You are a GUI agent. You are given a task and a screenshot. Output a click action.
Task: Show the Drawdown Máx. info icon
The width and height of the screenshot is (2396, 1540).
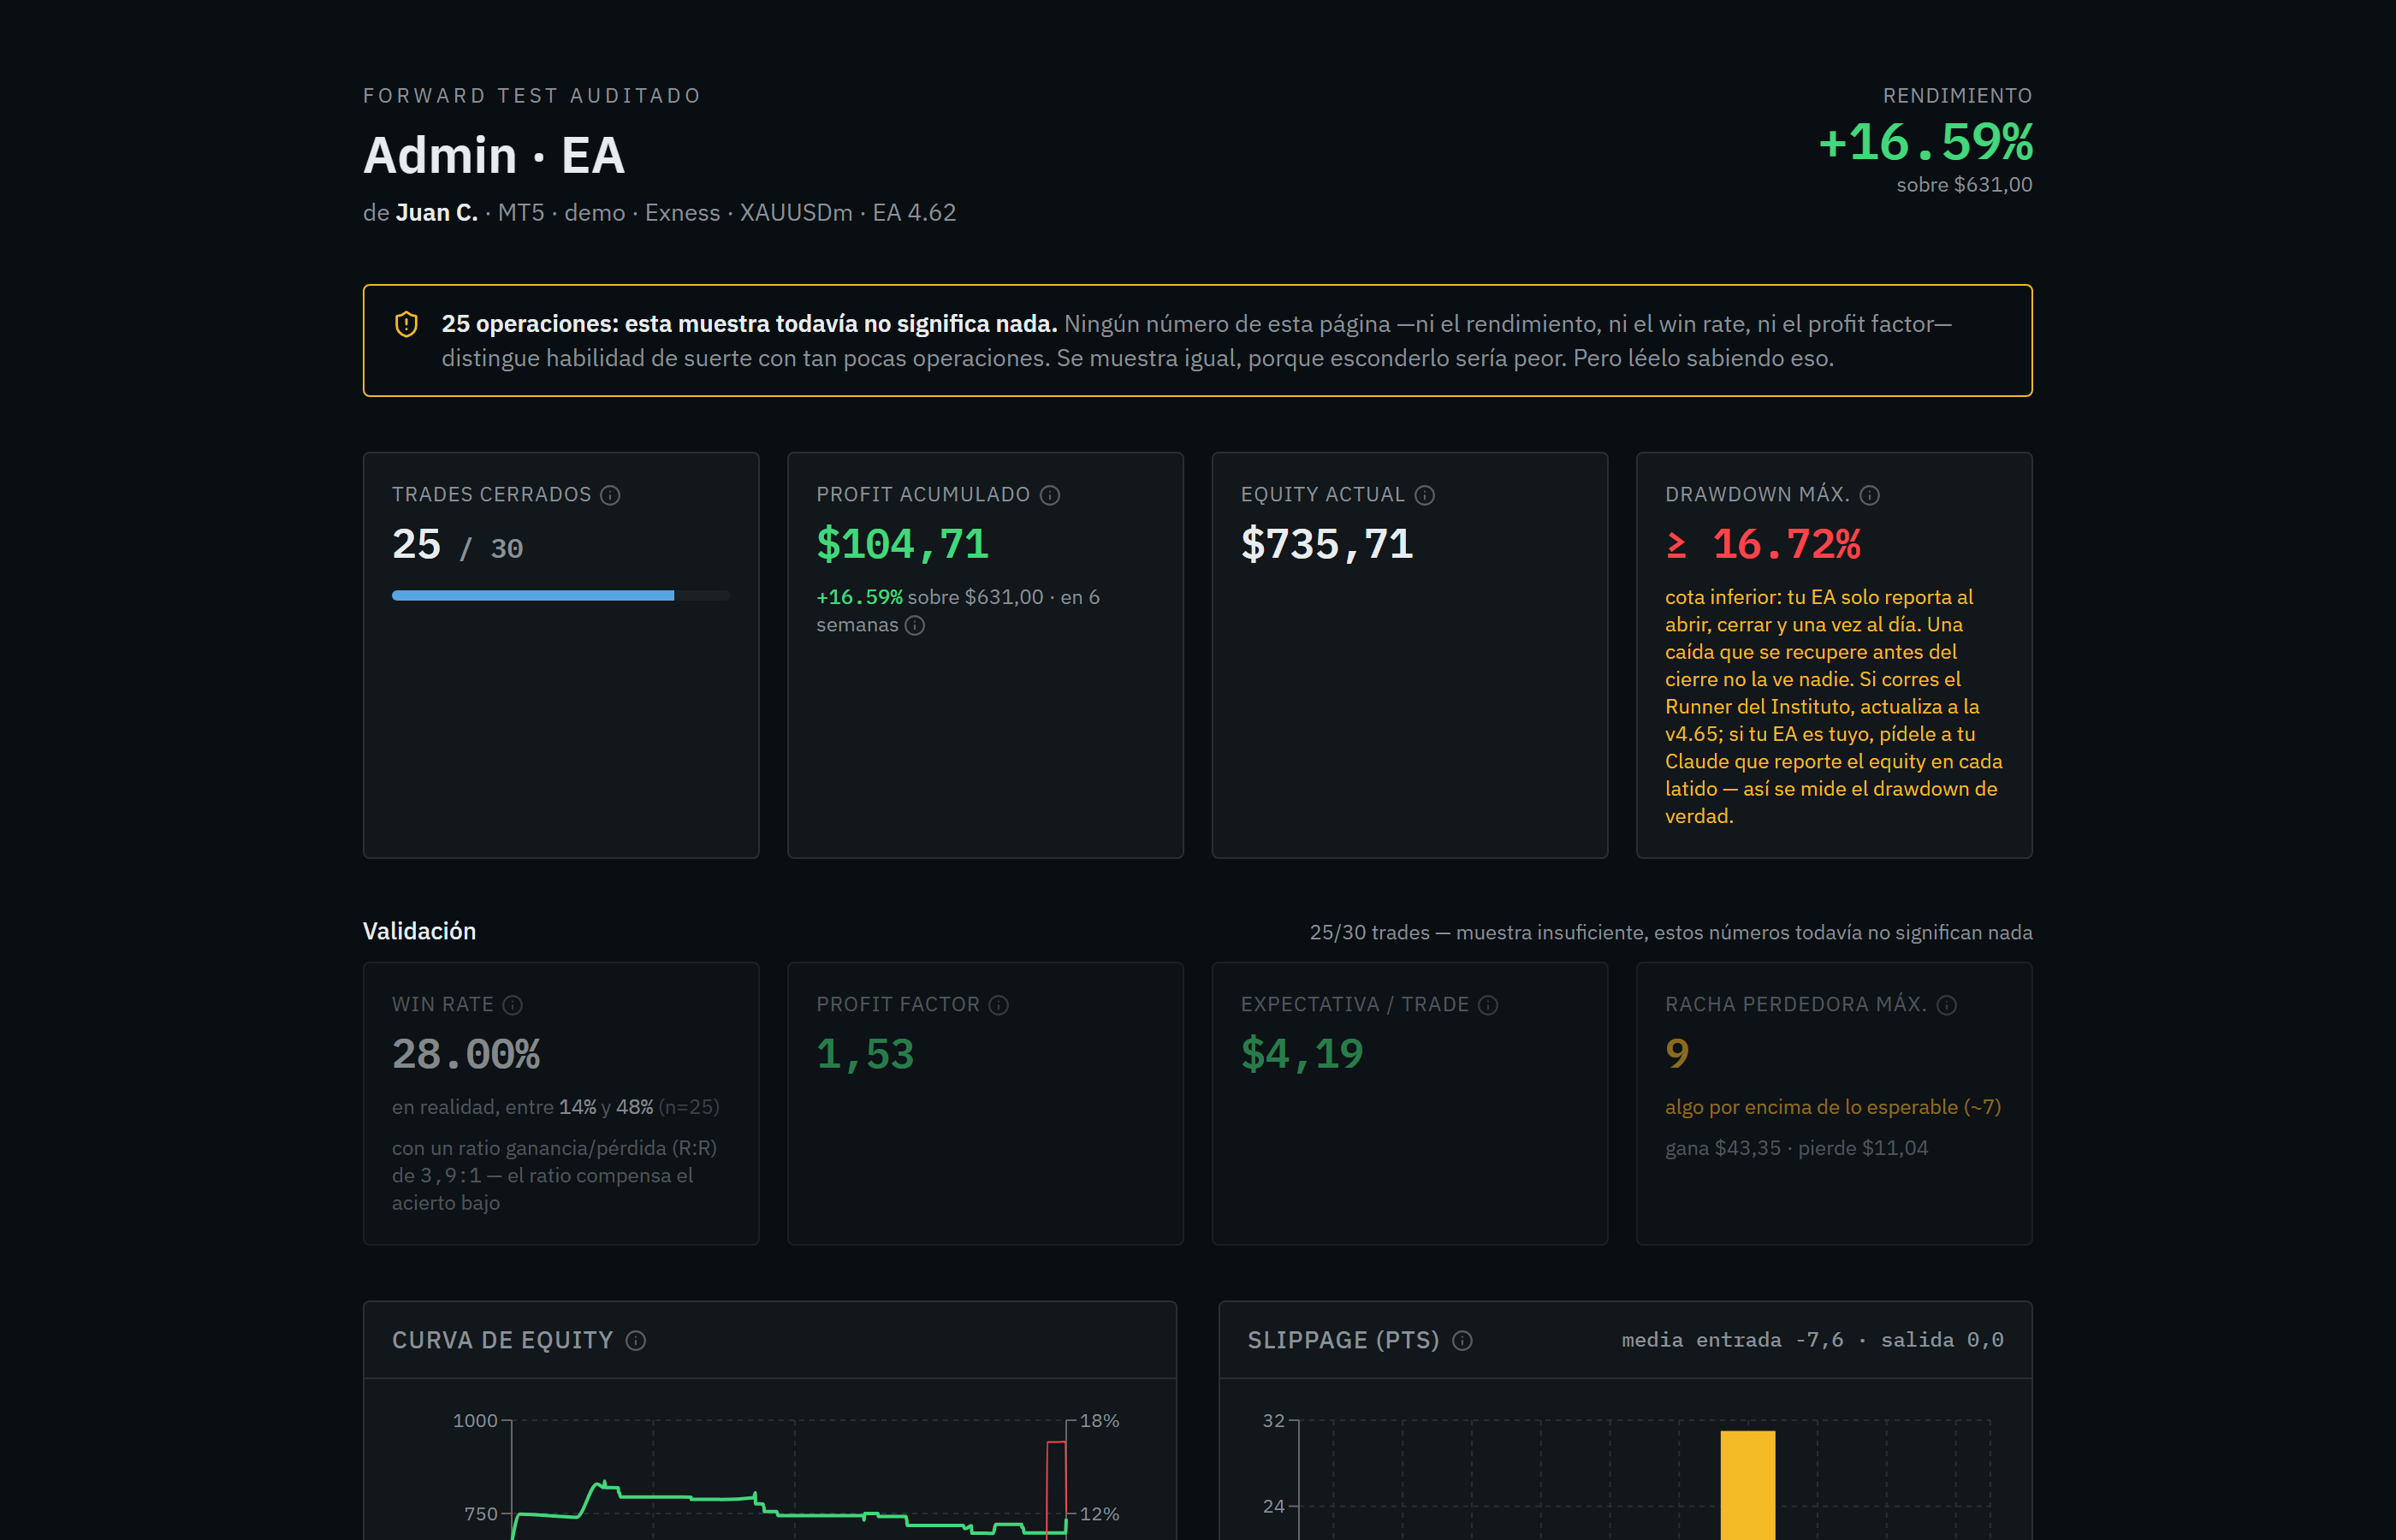point(1870,495)
